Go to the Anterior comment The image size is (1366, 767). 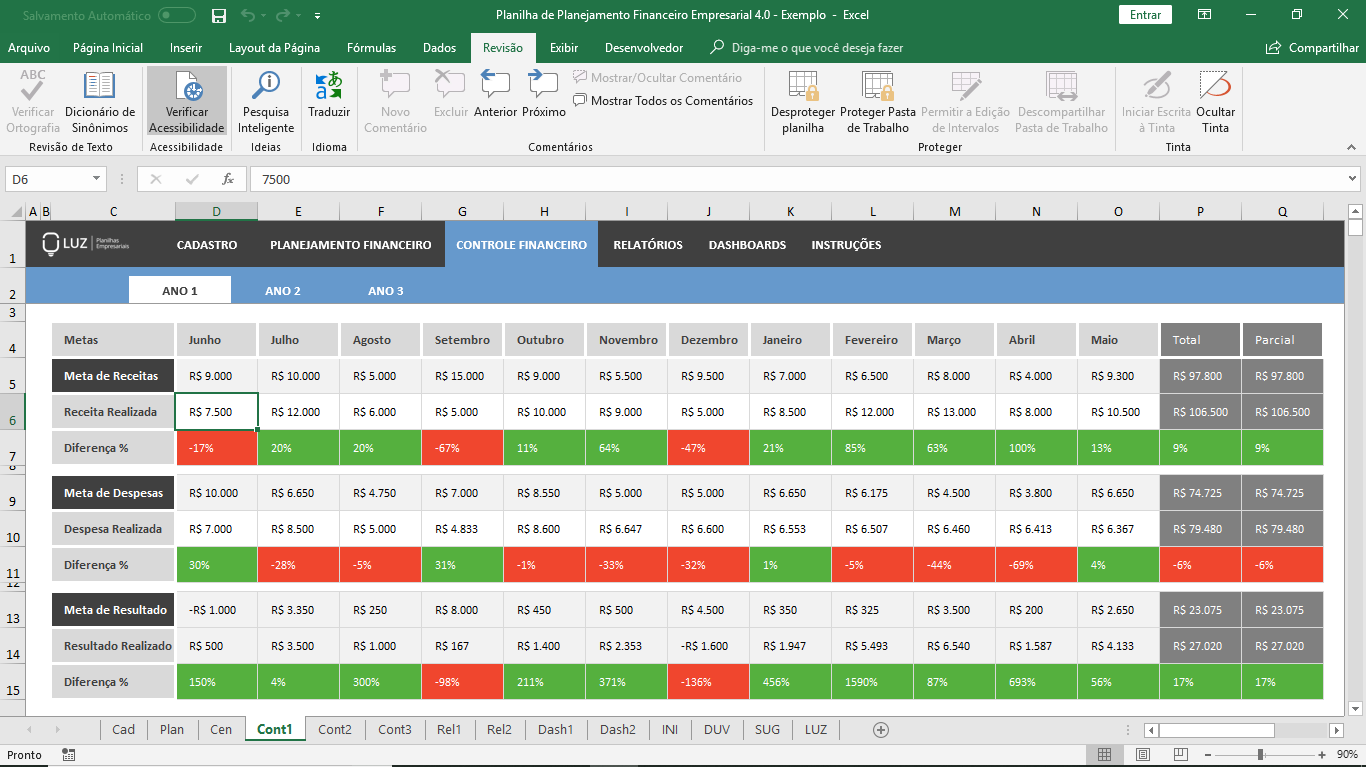[495, 95]
